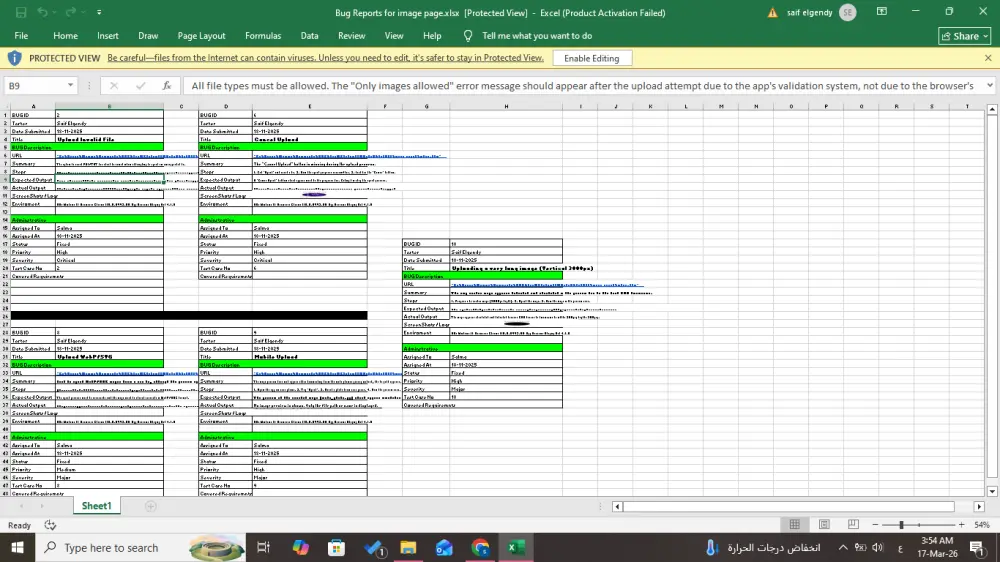The height and width of the screenshot is (562, 1000).
Task: Click the formula bar text content
Action: coord(582,85)
